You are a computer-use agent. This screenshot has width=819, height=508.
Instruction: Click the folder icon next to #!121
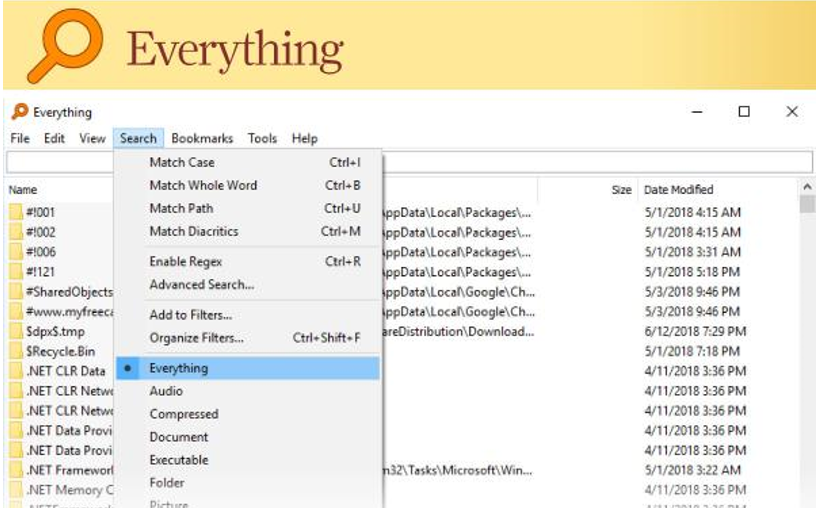click(x=16, y=271)
